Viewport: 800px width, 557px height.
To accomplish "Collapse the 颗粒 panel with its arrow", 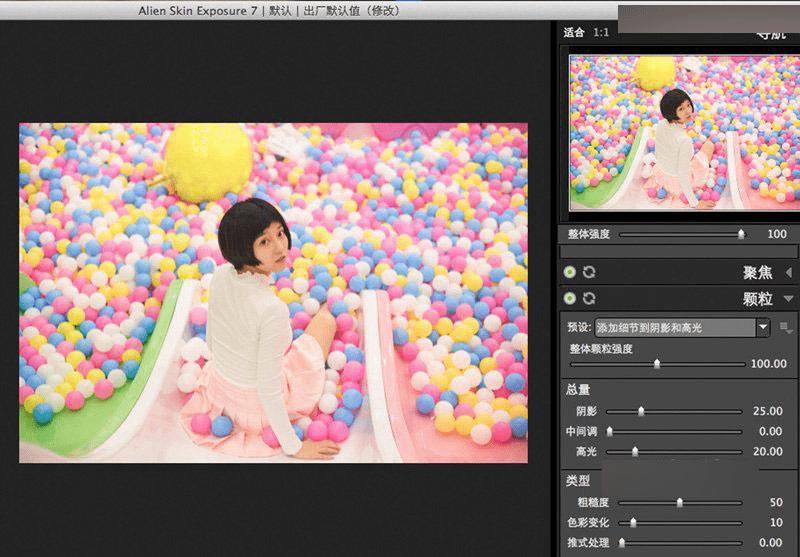I will pyautogui.click(x=789, y=298).
